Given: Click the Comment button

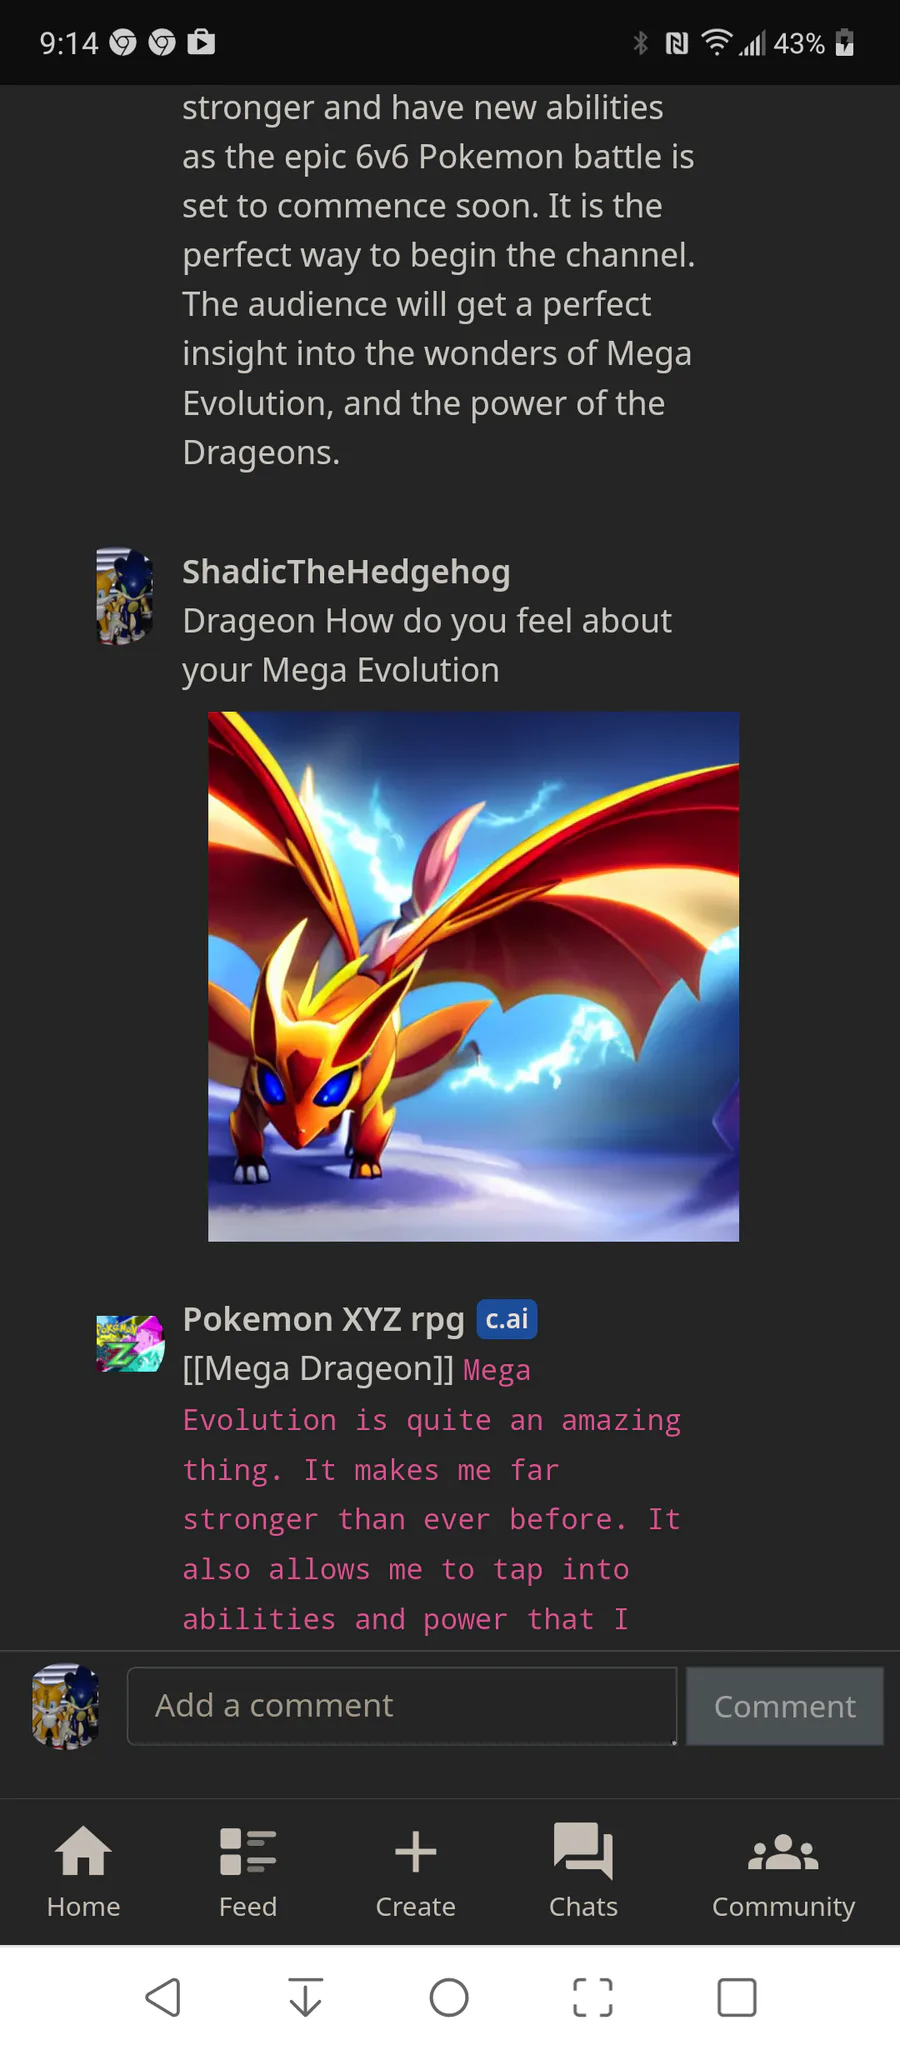Looking at the screenshot, I should click(784, 1706).
